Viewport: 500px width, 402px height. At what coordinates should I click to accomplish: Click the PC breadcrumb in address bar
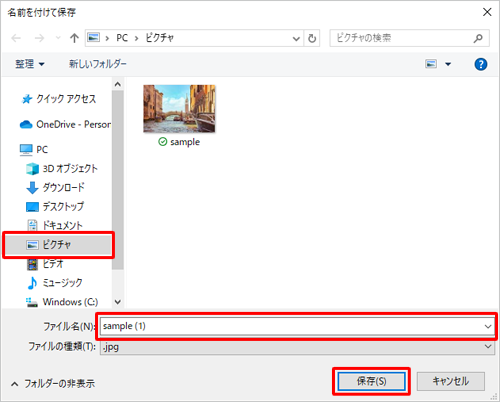click(x=122, y=38)
